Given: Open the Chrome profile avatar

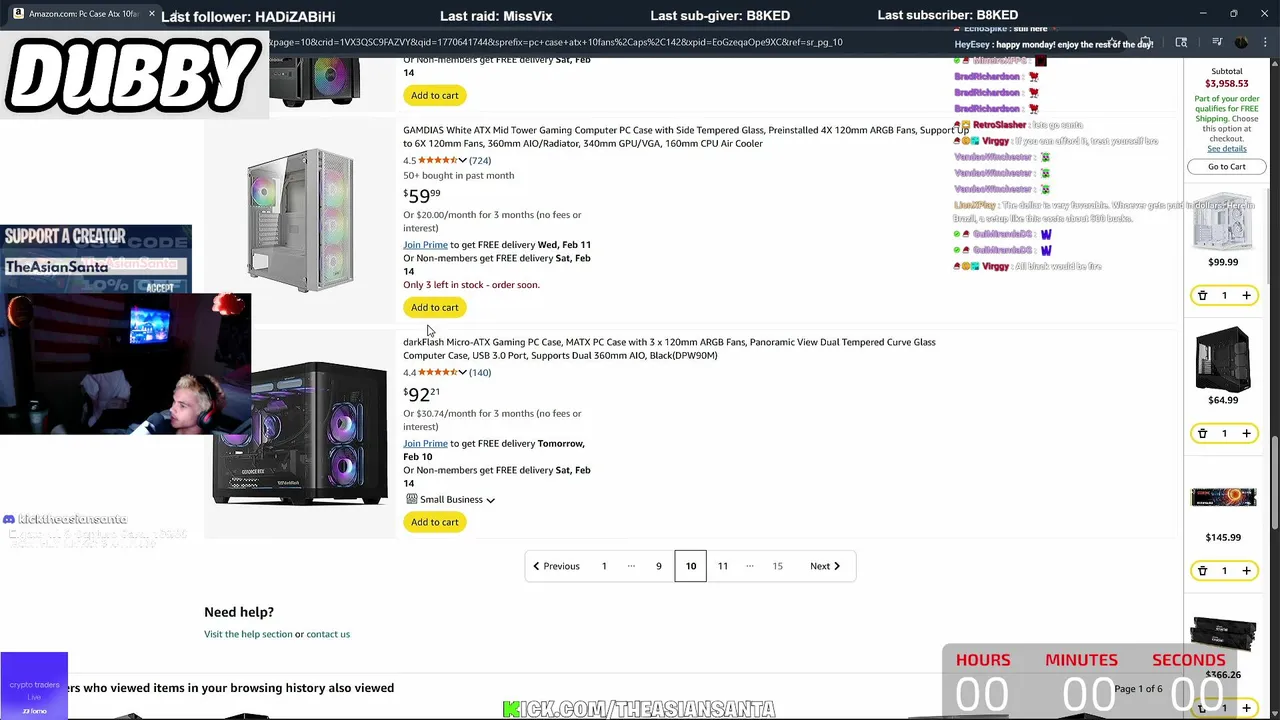Looking at the screenshot, I should click(1241, 42).
